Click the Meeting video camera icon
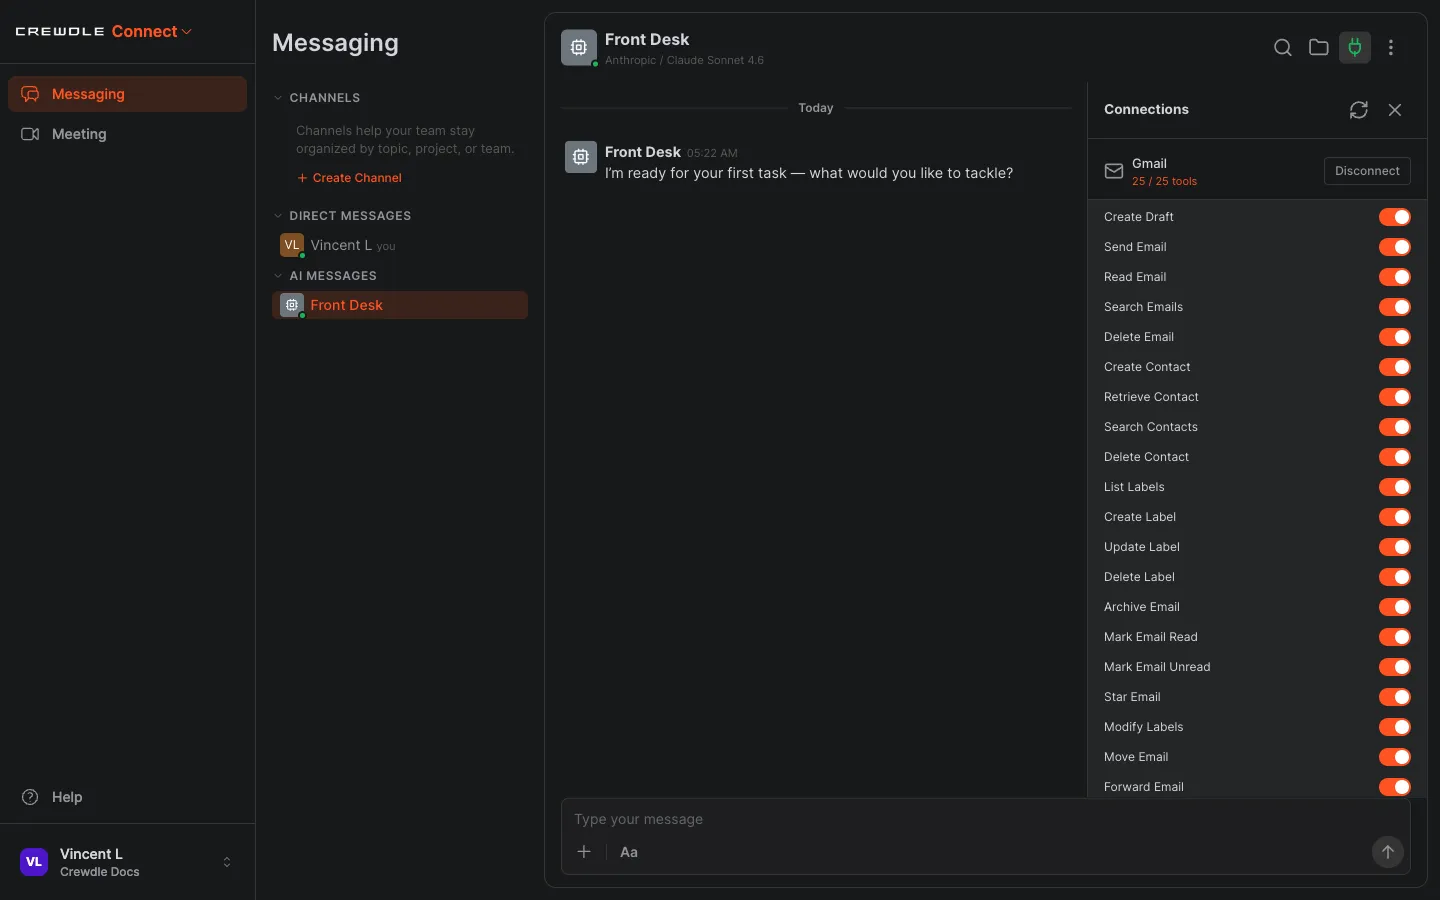This screenshot has height=900, width=1440. coord(30,134)
